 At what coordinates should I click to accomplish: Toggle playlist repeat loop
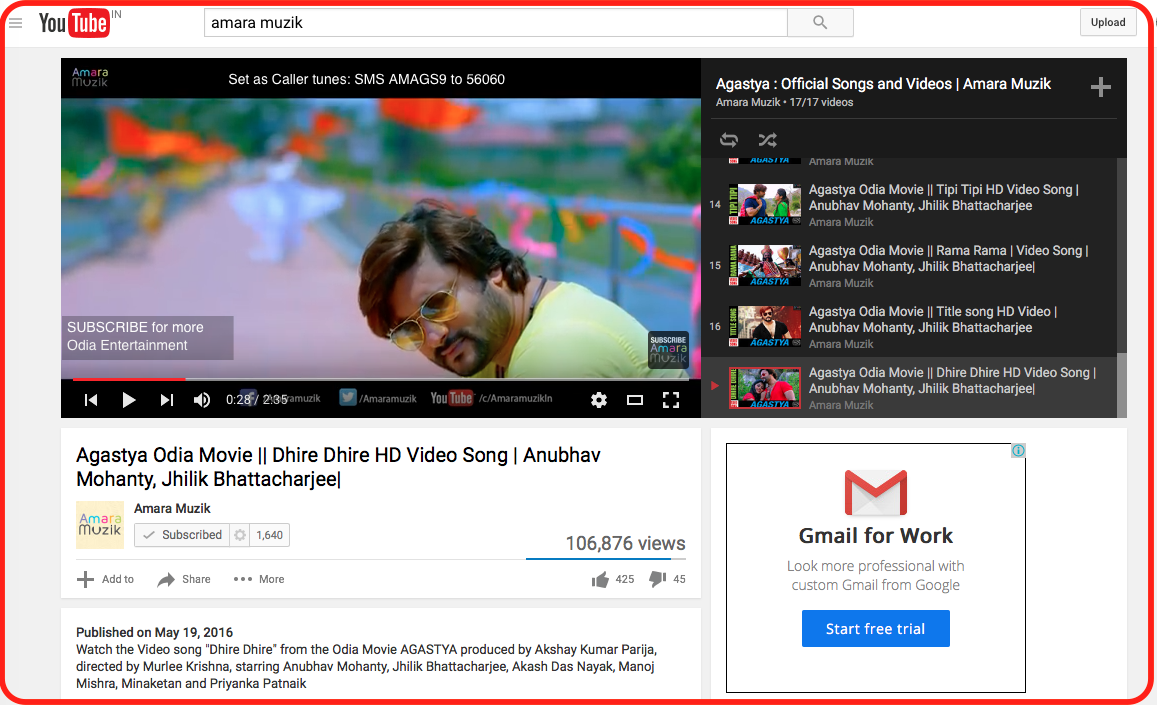coord(729,140)
